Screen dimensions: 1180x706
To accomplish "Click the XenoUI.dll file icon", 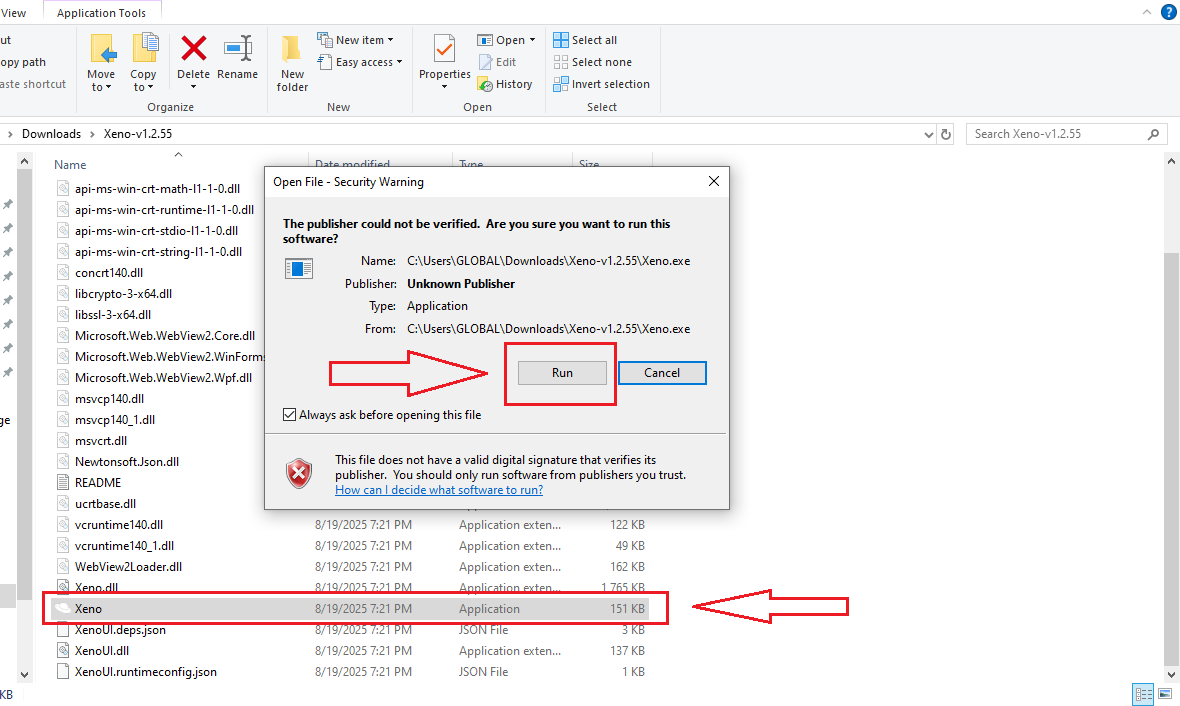I will 63,651.
